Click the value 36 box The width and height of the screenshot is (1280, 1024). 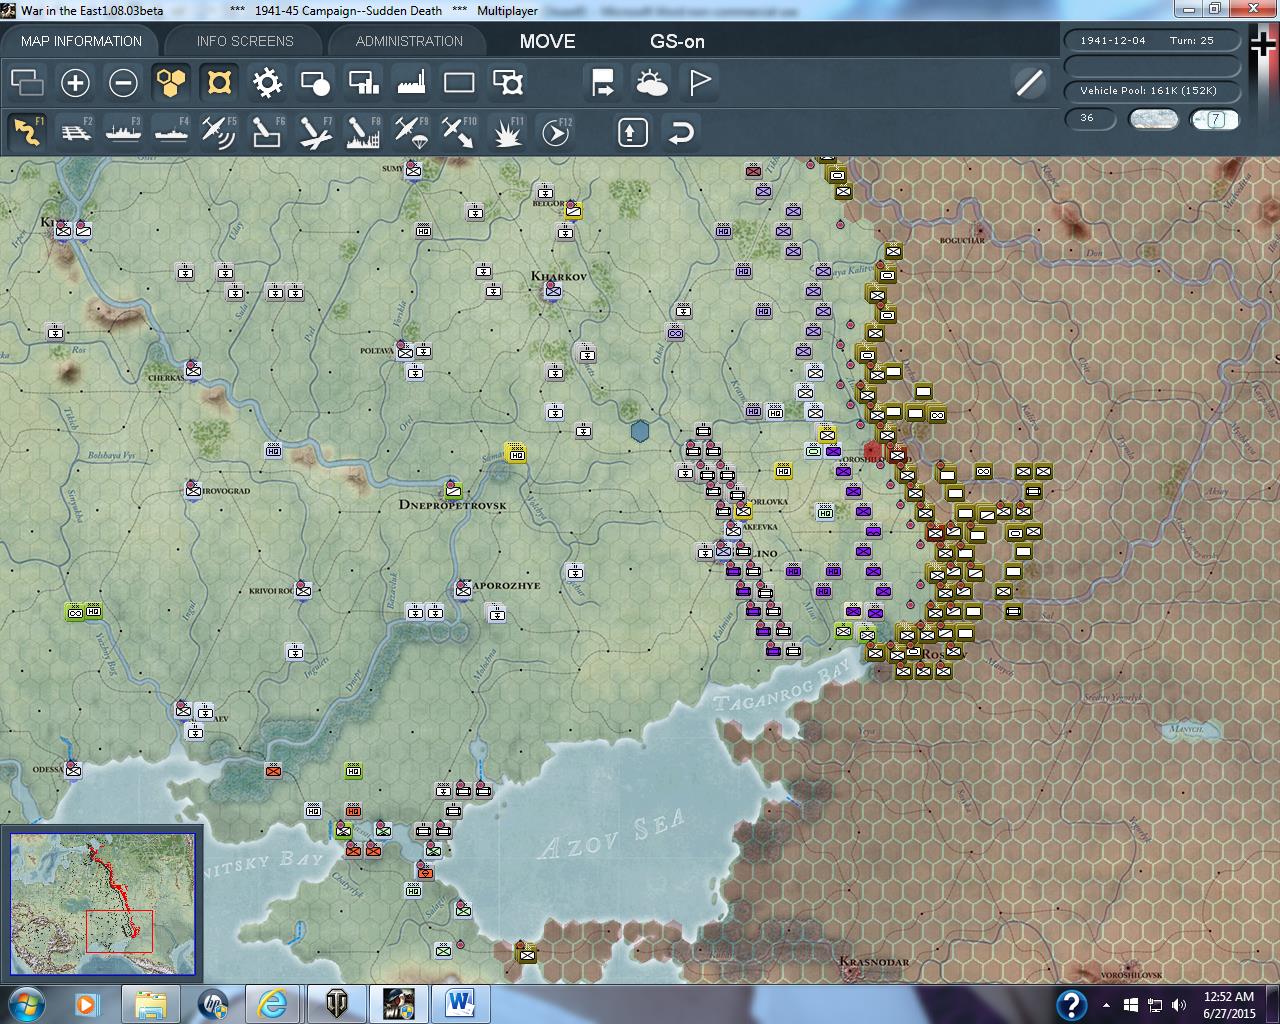tap(1091, 119)
